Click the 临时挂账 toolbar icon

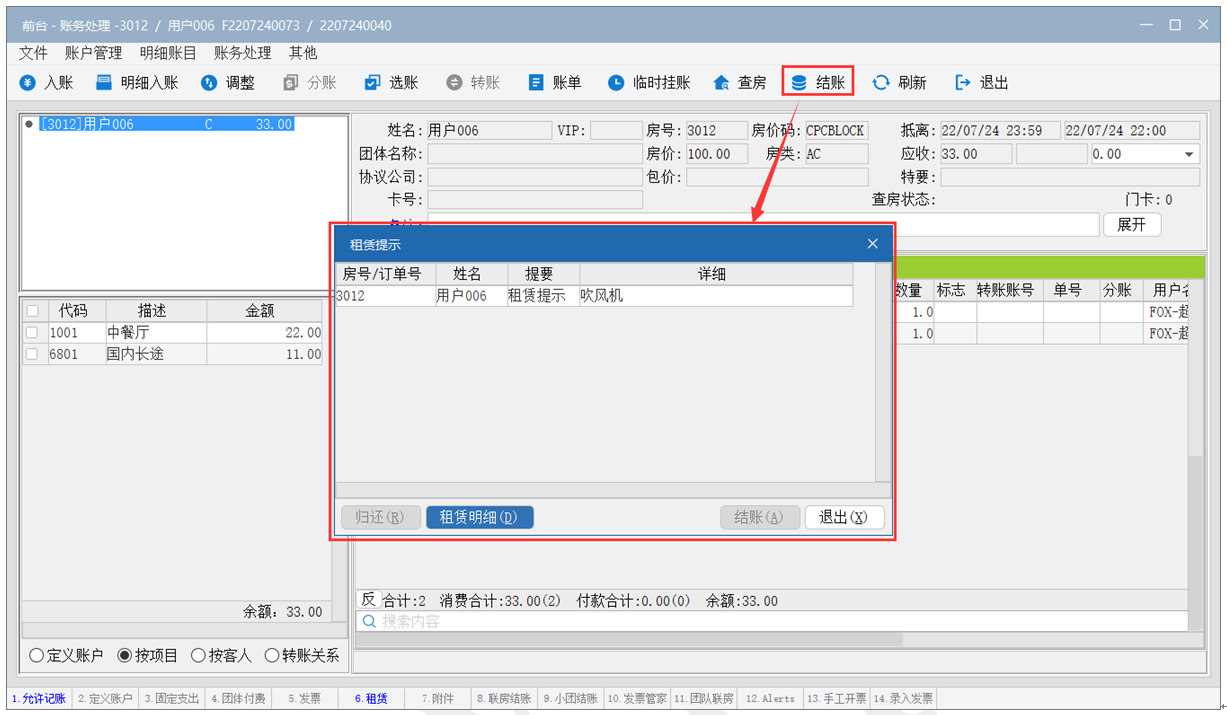tap(616, 83)
